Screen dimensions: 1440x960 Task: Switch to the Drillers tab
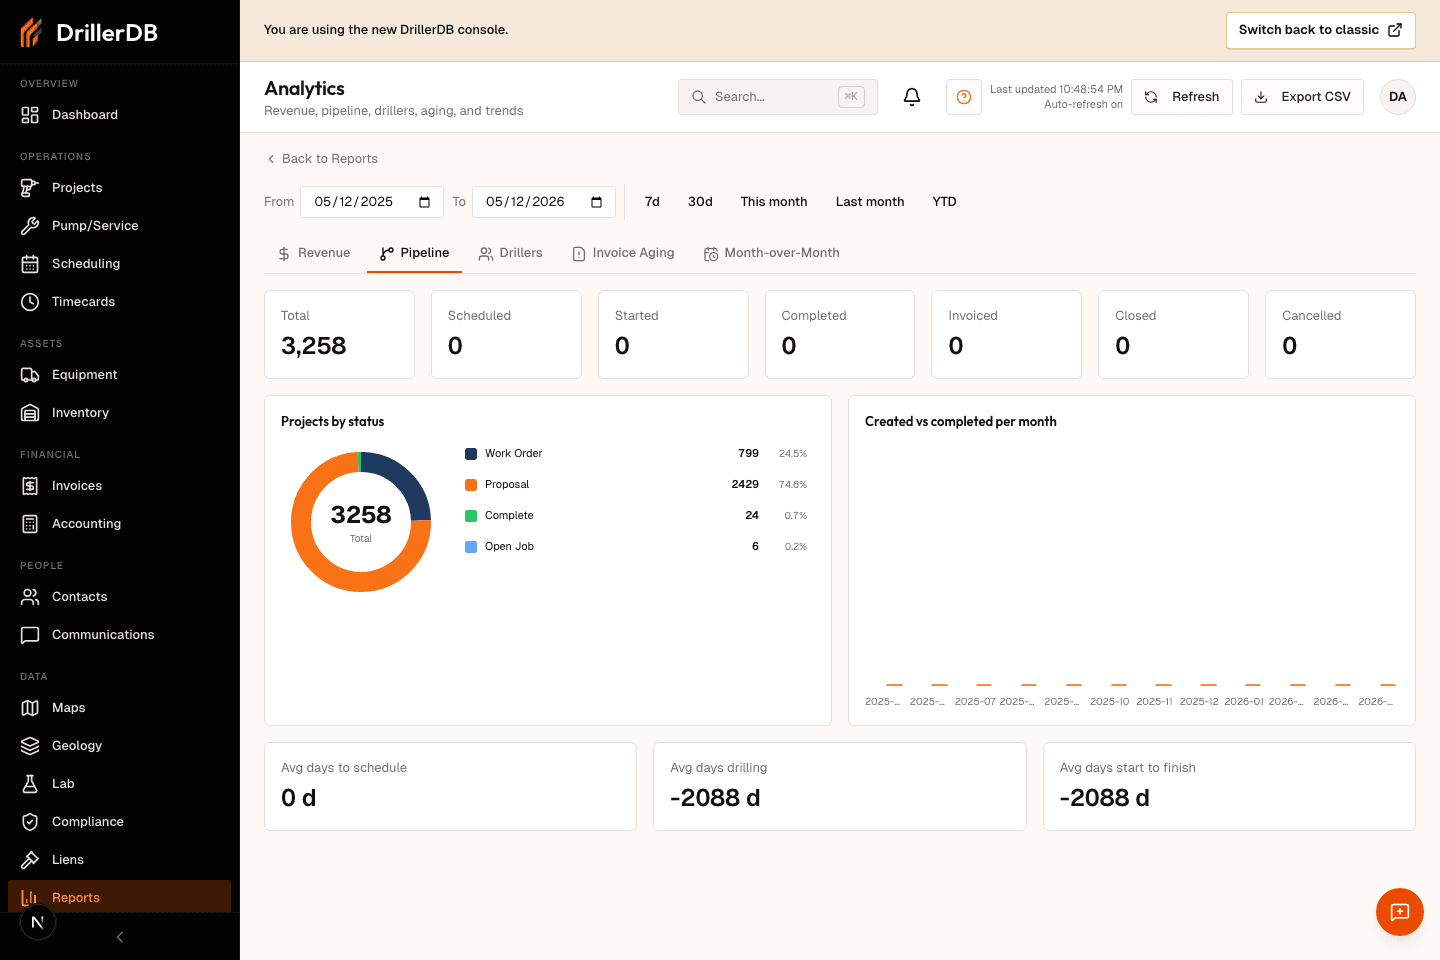coord(510,253)
